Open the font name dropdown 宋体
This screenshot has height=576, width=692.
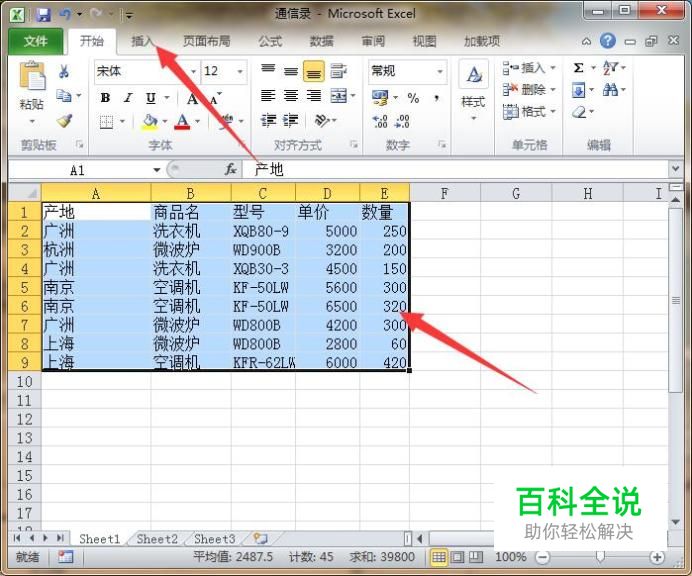tap(193, 72)
